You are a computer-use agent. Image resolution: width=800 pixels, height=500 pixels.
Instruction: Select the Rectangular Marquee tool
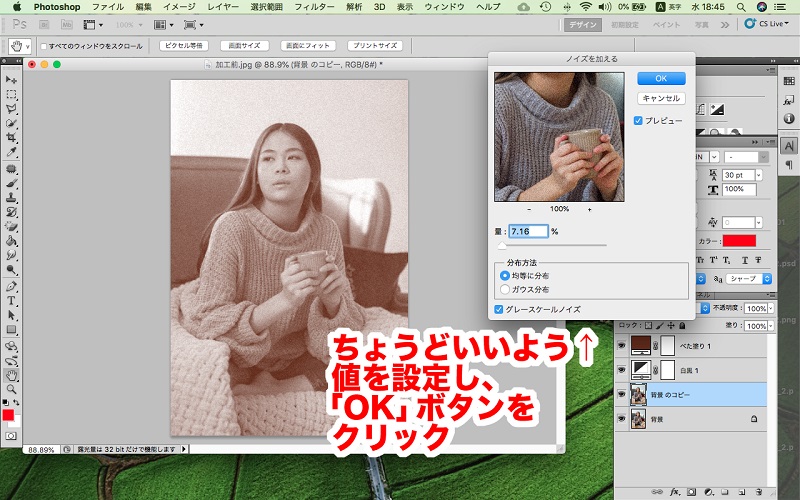11,94
